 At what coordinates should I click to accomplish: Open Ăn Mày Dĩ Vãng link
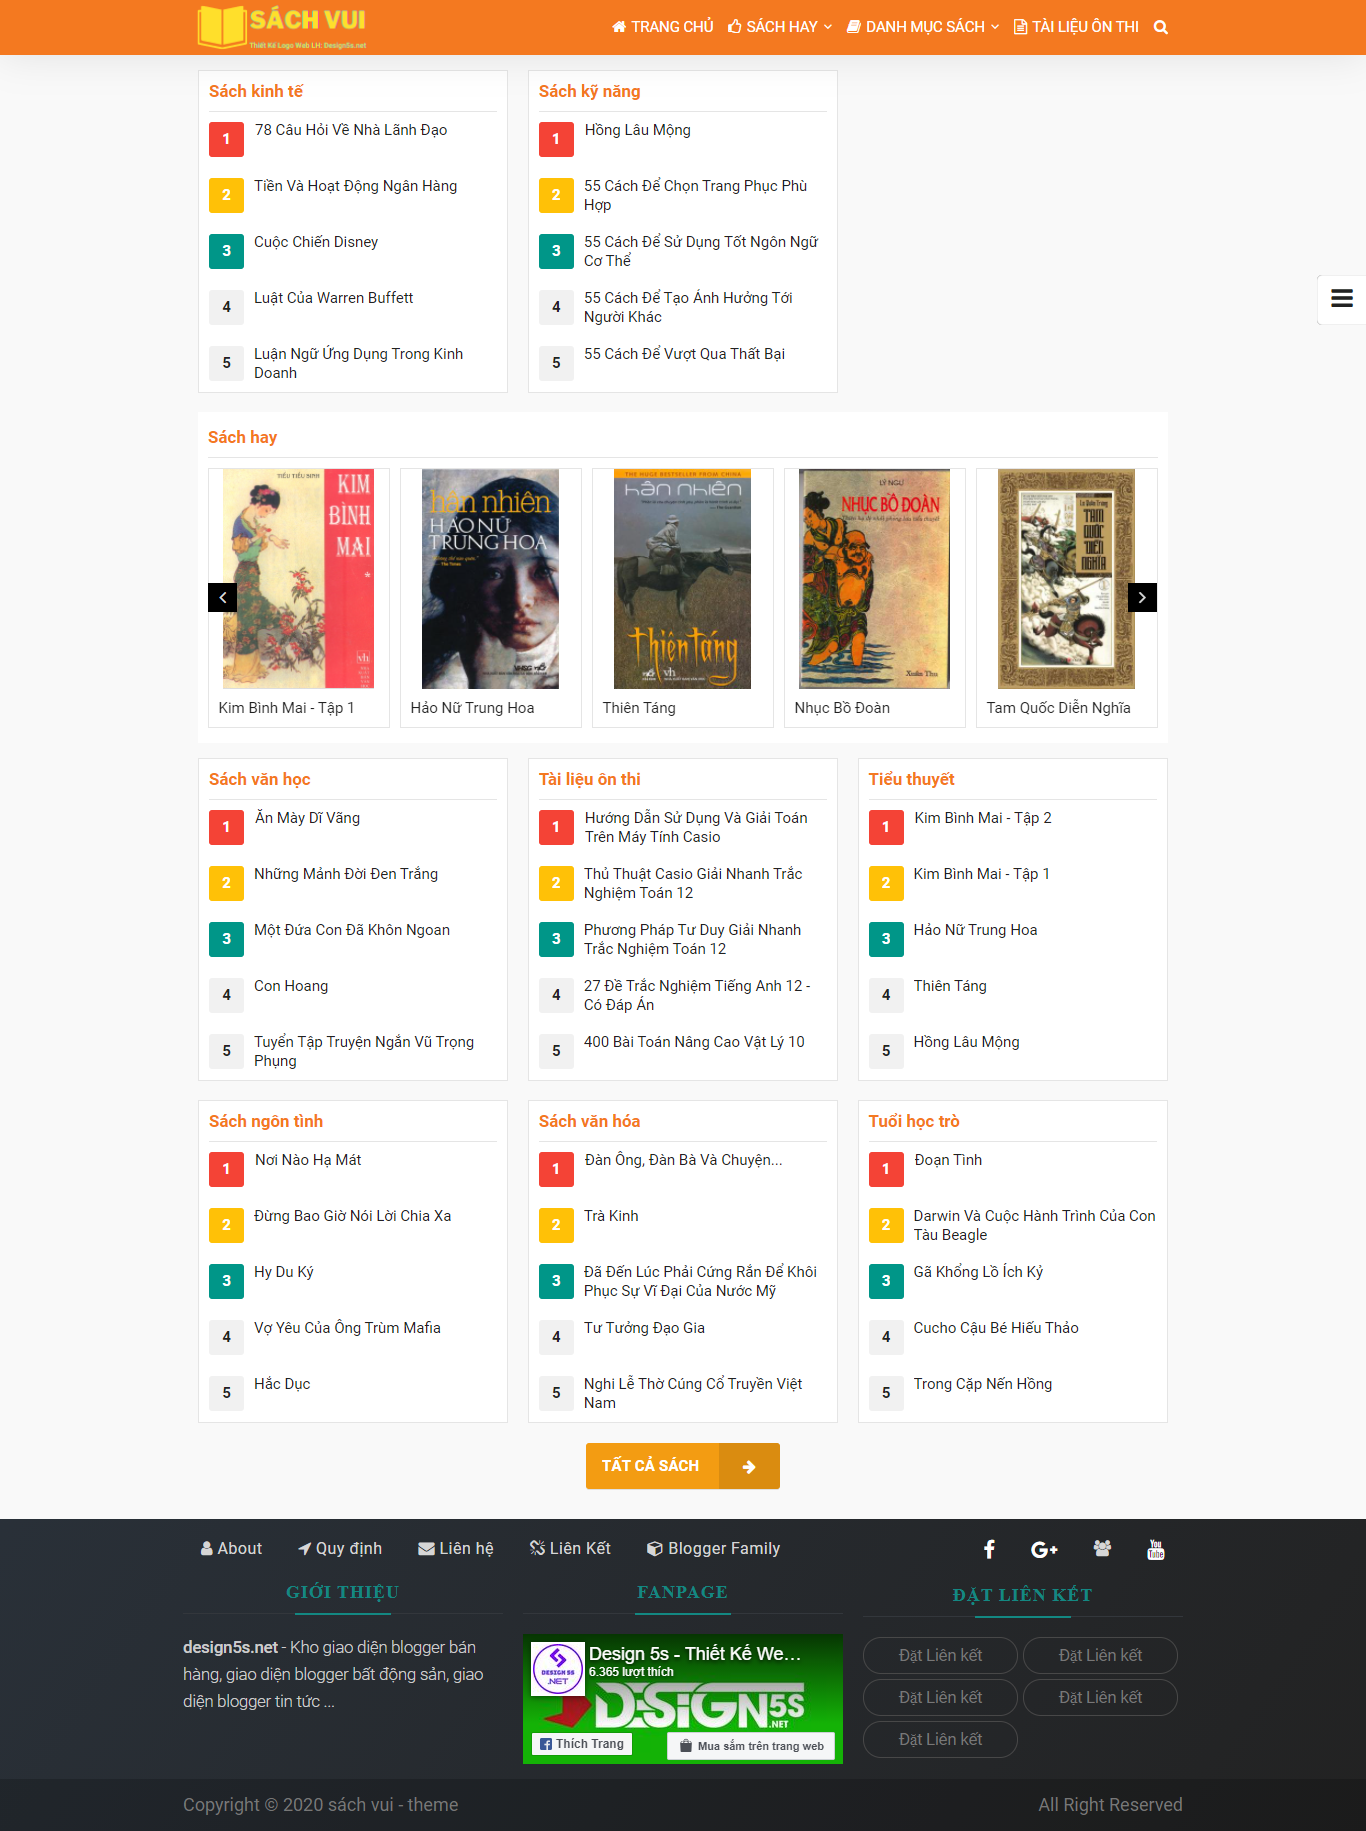(x=307, y=818)
